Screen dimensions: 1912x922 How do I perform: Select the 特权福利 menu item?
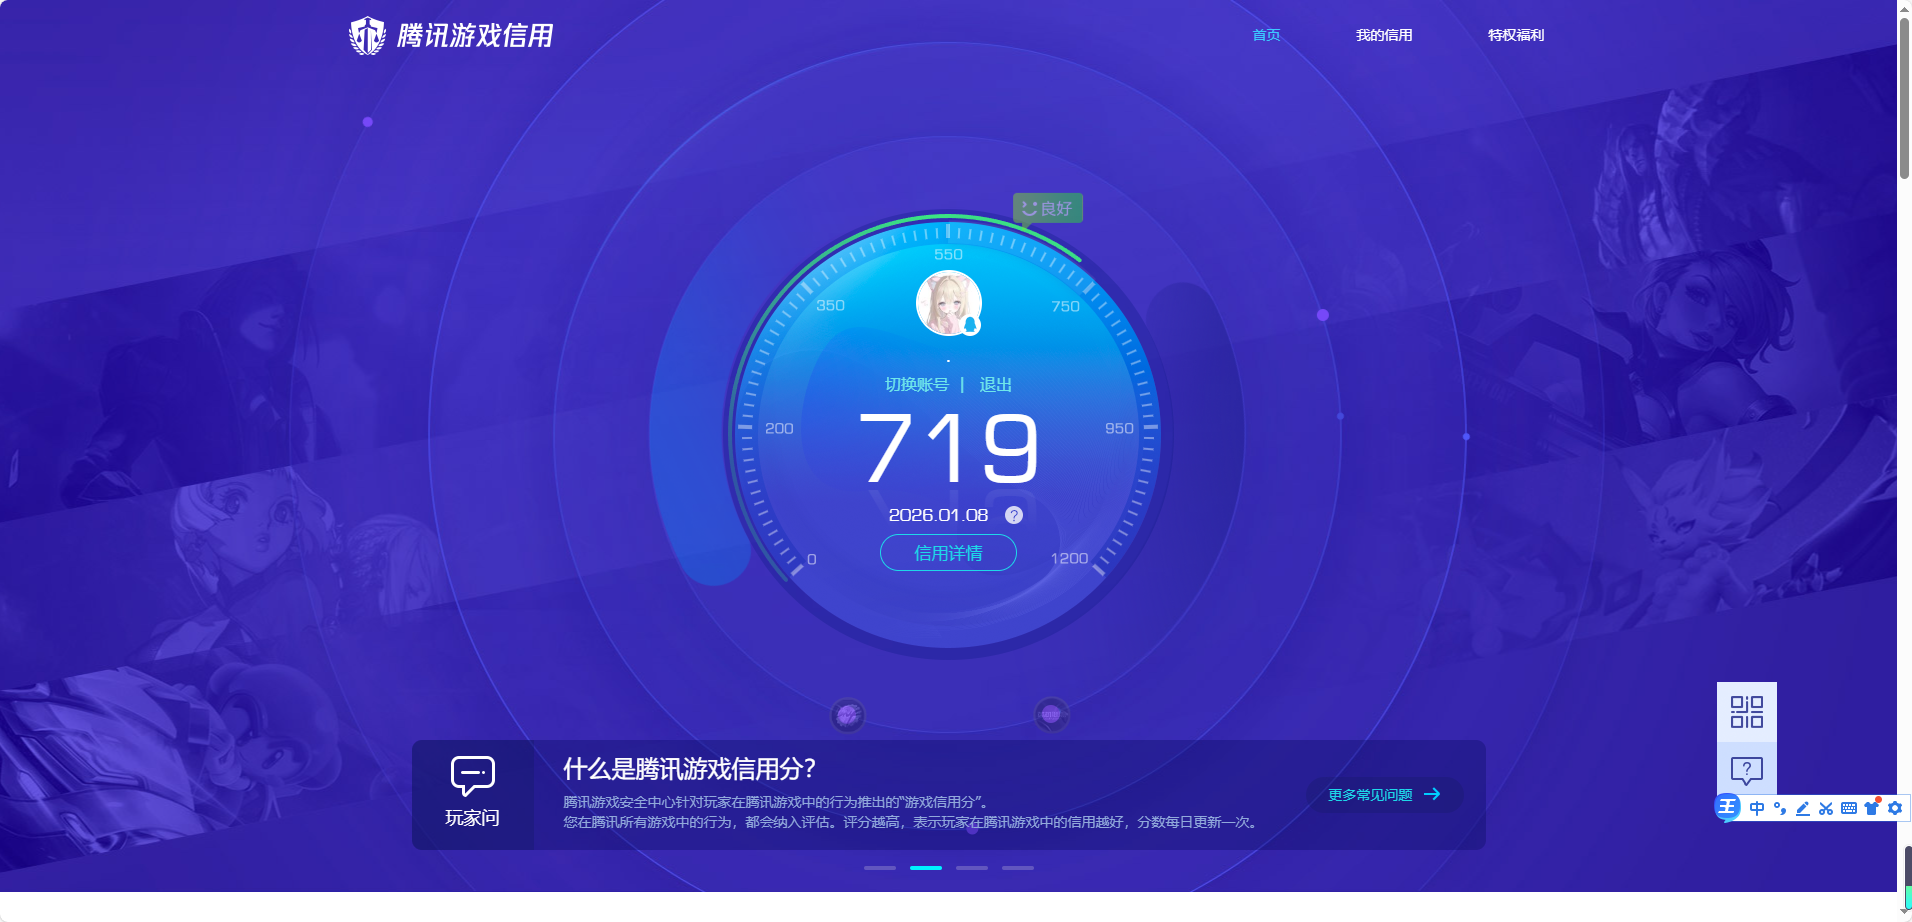coord(1515,35)
